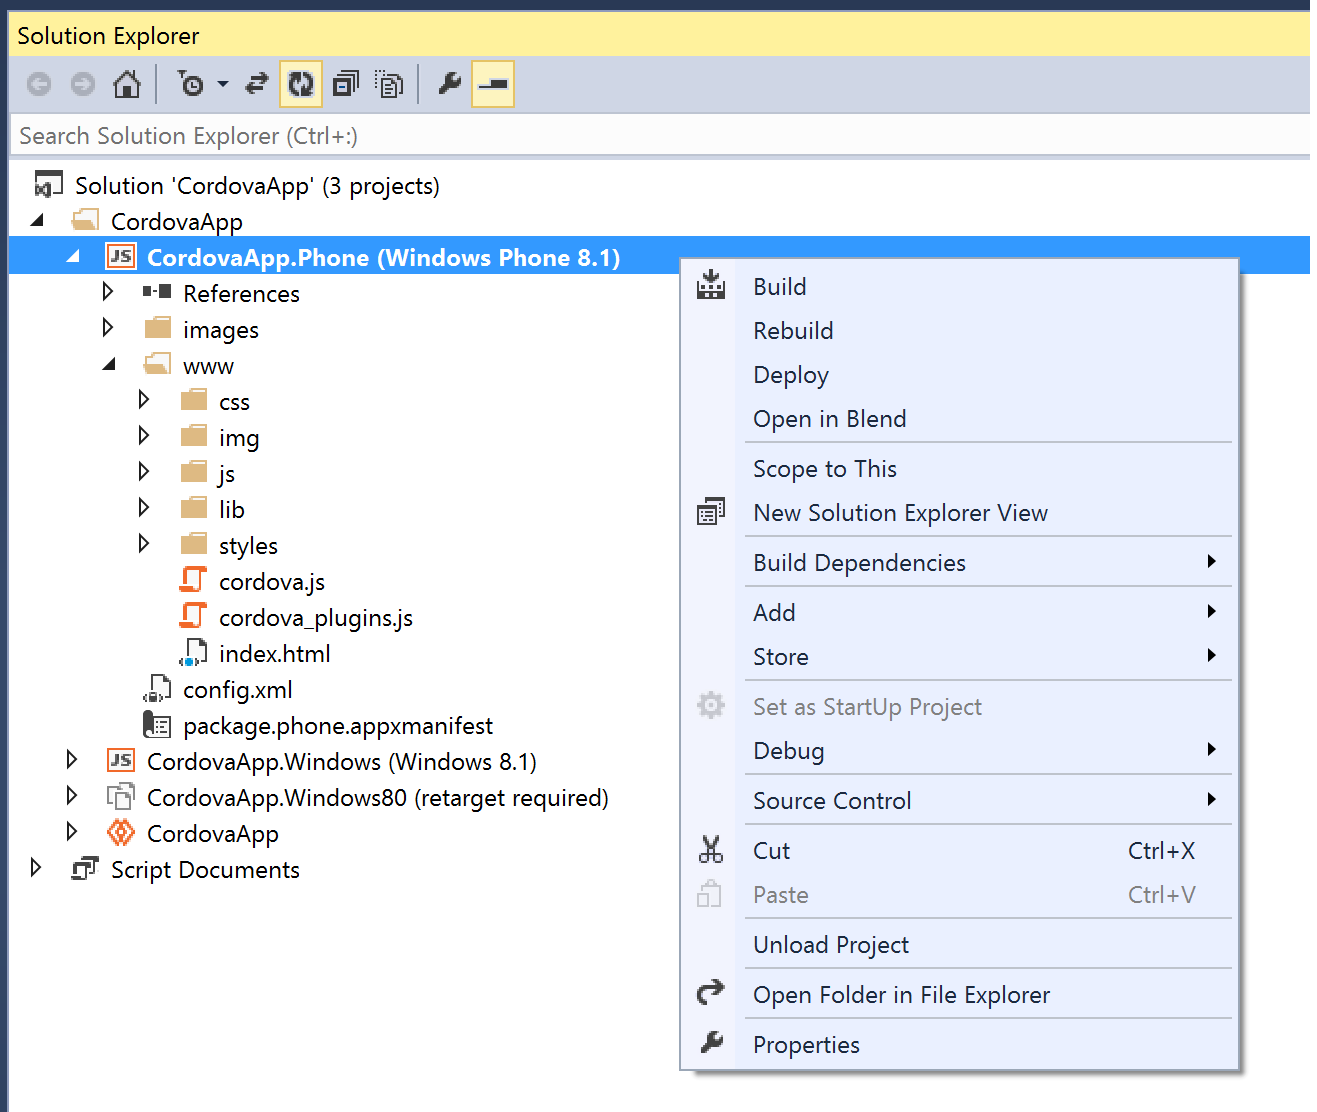Screen dimensions: 1317x1112
Task: Click Sync with Active Document arrows icon
Action: point(257,84)
